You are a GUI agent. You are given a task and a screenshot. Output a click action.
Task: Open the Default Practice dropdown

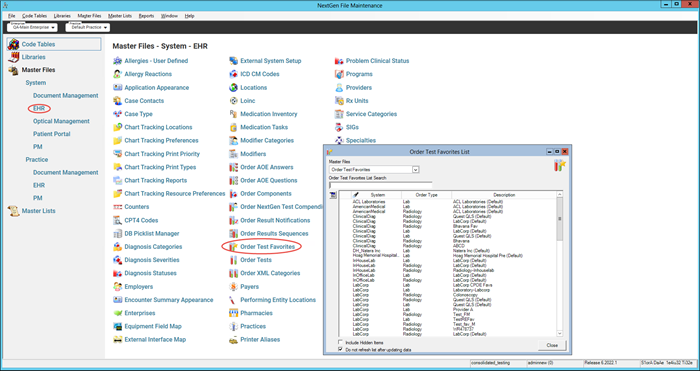(x=88, y=27)
